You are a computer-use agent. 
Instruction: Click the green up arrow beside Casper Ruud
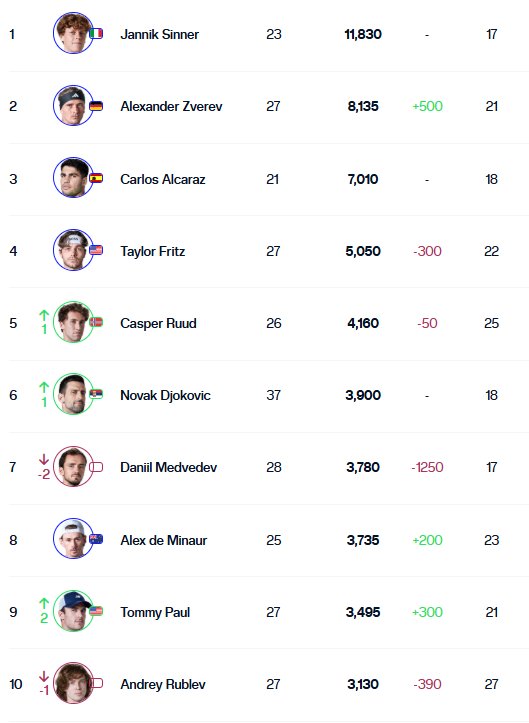click(44, 315)
